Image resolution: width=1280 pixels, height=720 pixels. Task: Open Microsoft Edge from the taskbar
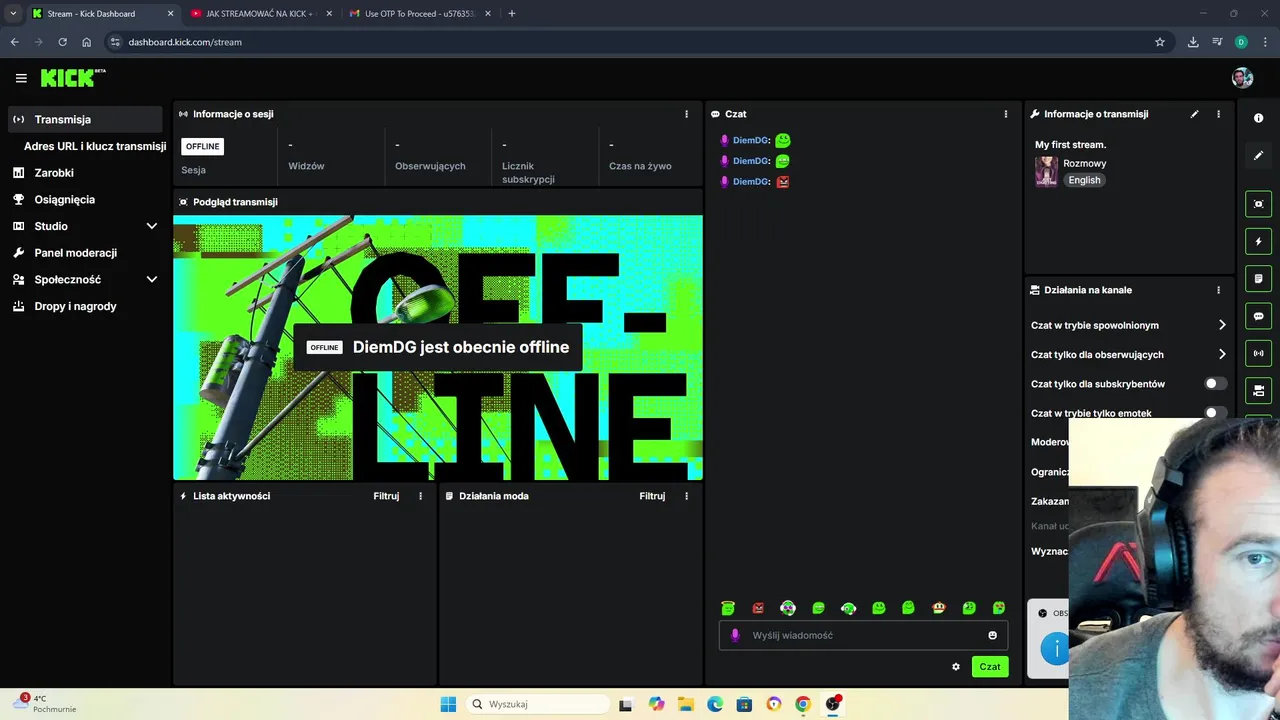[715, 704]
